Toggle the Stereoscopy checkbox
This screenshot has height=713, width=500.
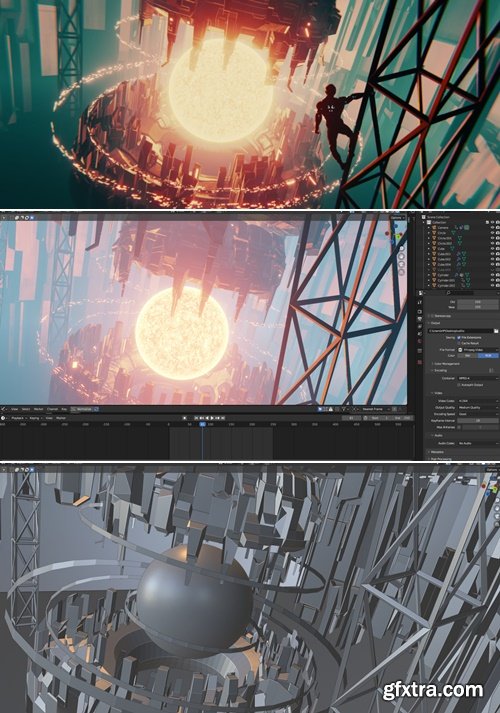point(432,316)
